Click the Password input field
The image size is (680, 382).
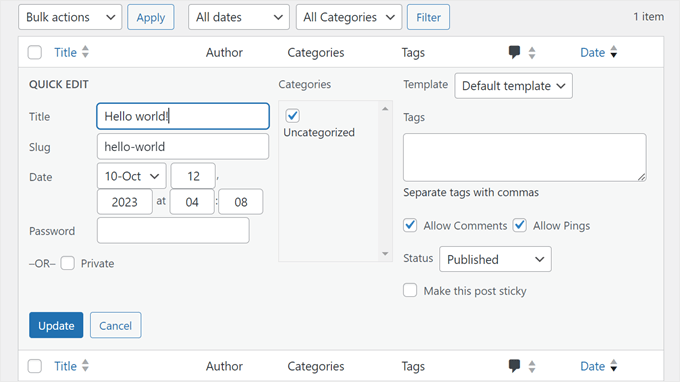pyautogui.click(x=173, y=230)
